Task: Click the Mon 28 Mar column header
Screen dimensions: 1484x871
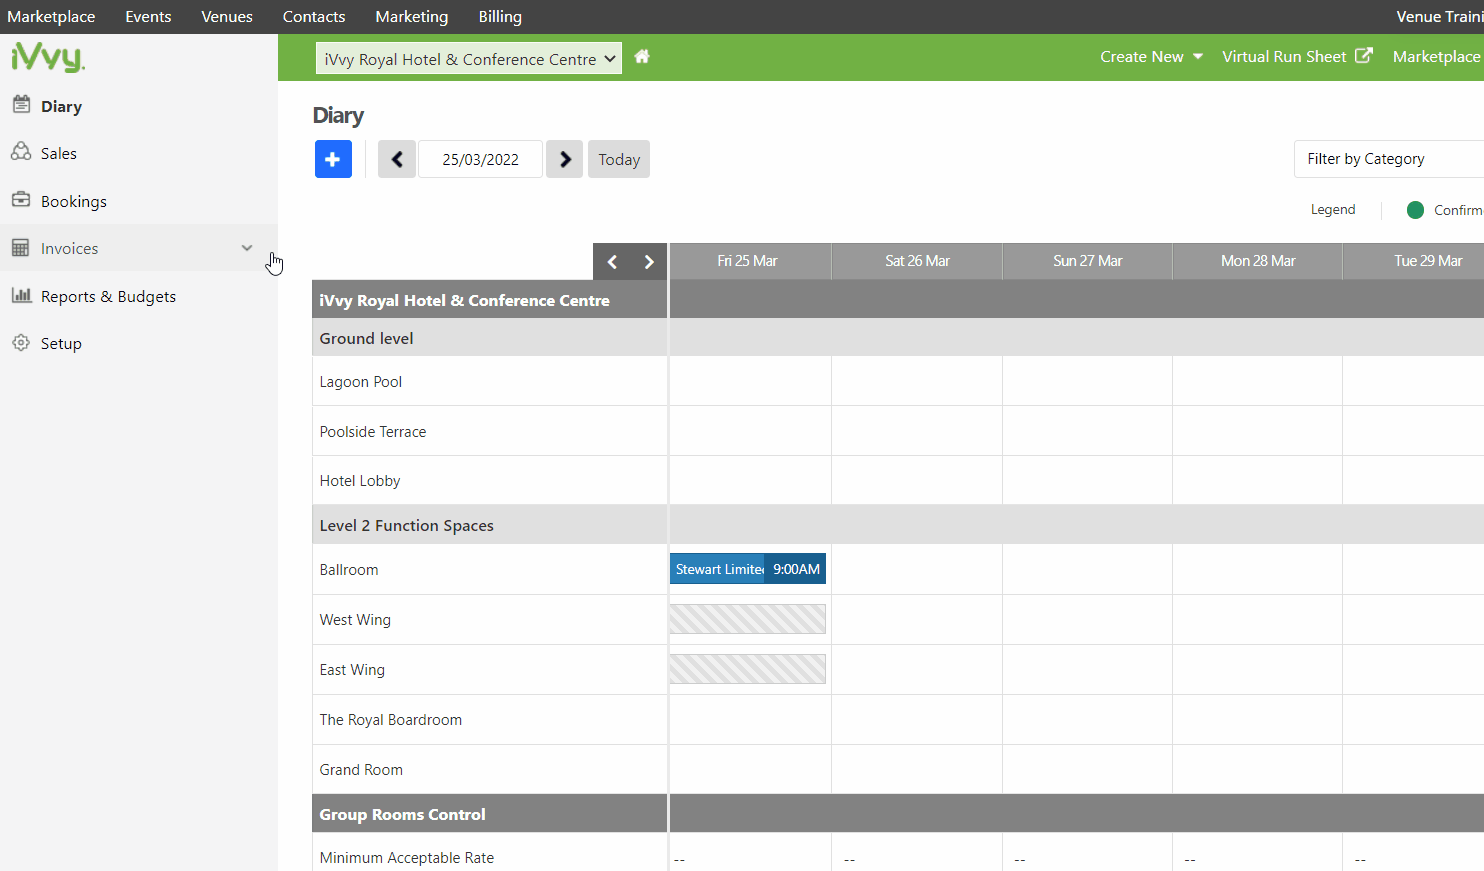Action: coord(1257,261)
